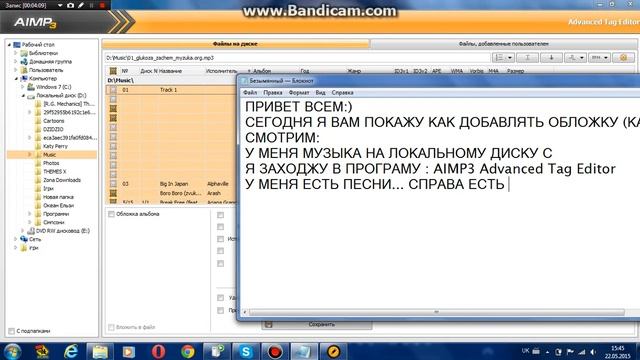Open the Windows Start menu
The height and width of the screenshot is (360, 640).
click(12, 351)
